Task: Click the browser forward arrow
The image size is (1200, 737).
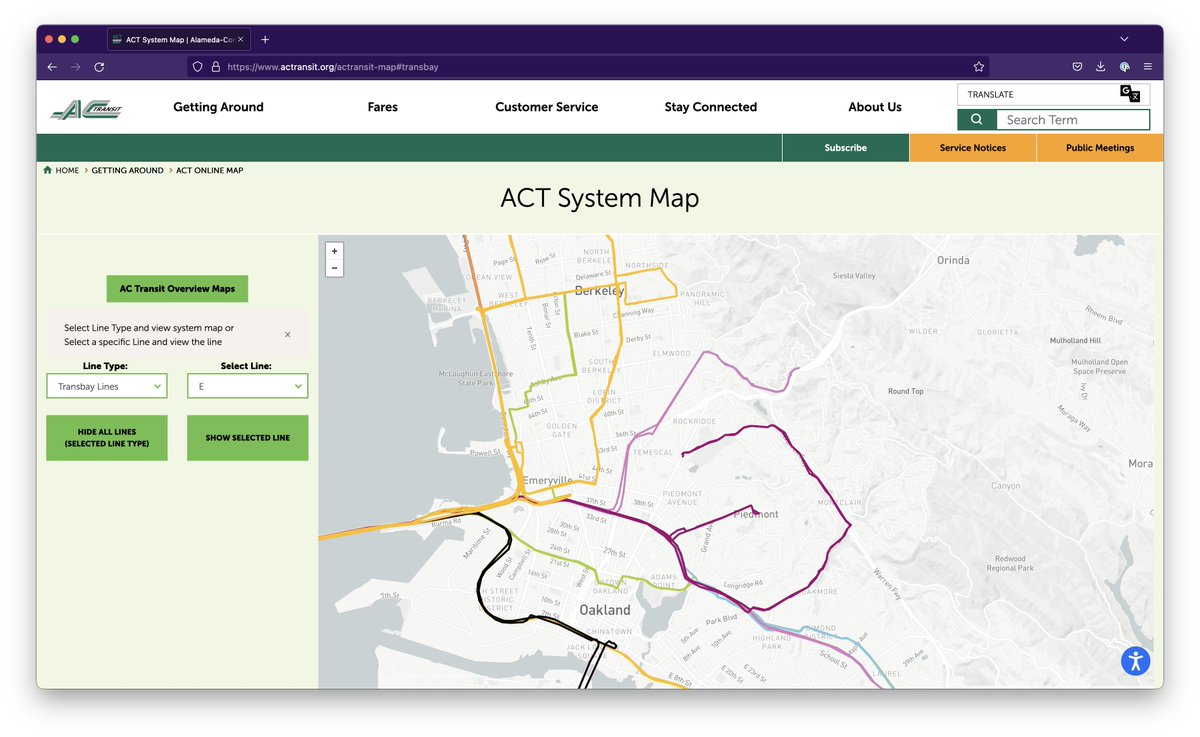Action: (x=75, y=67)
